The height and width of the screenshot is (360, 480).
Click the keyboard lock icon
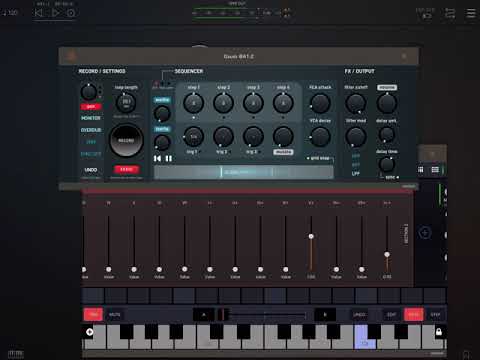click(x=439, y=332)
